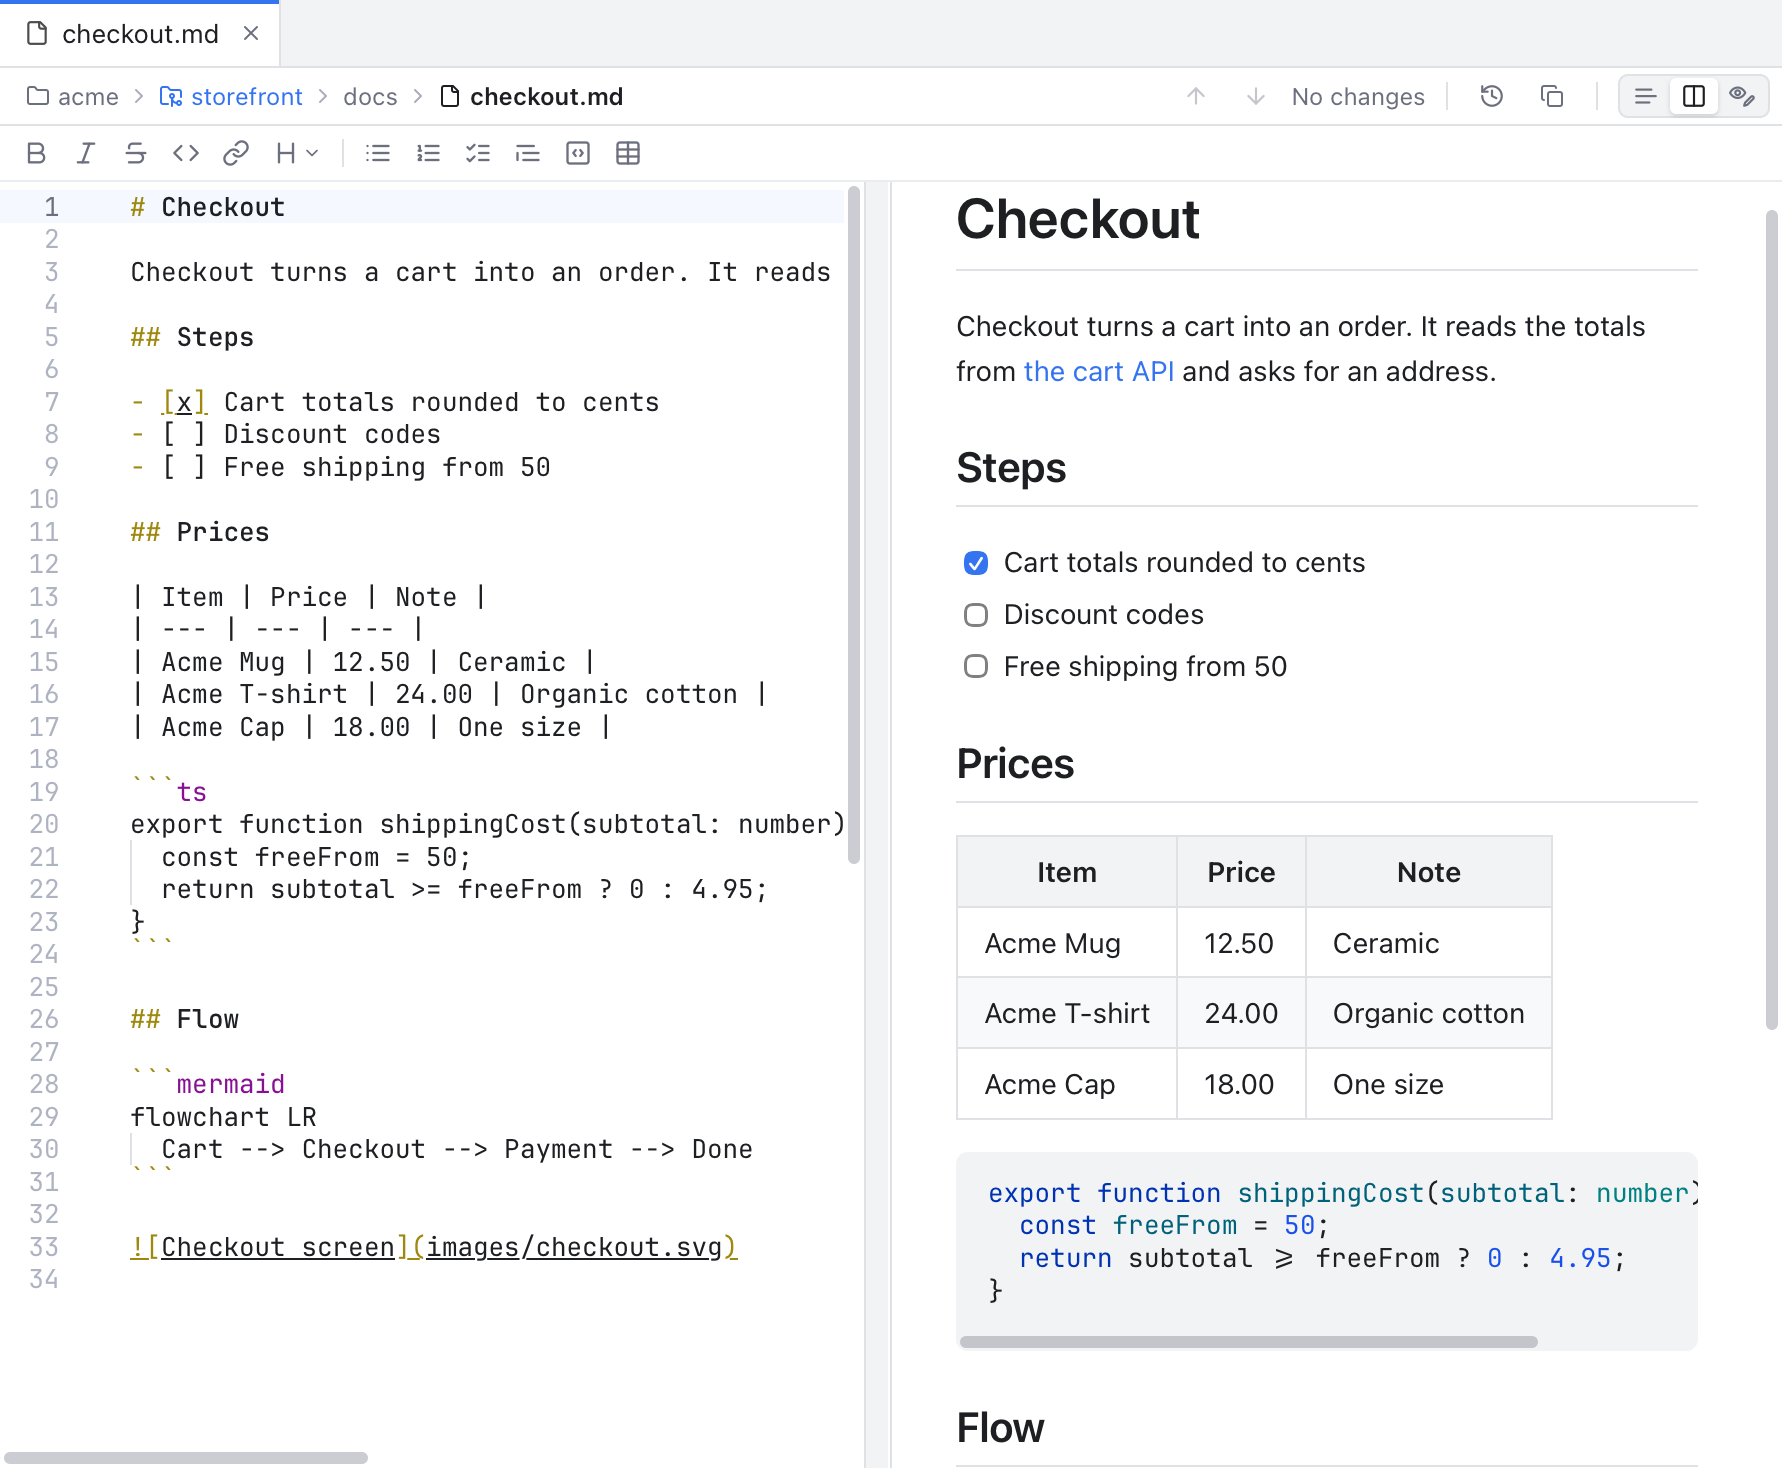Click the editor horizontal scrollbar

point(186,1458)
